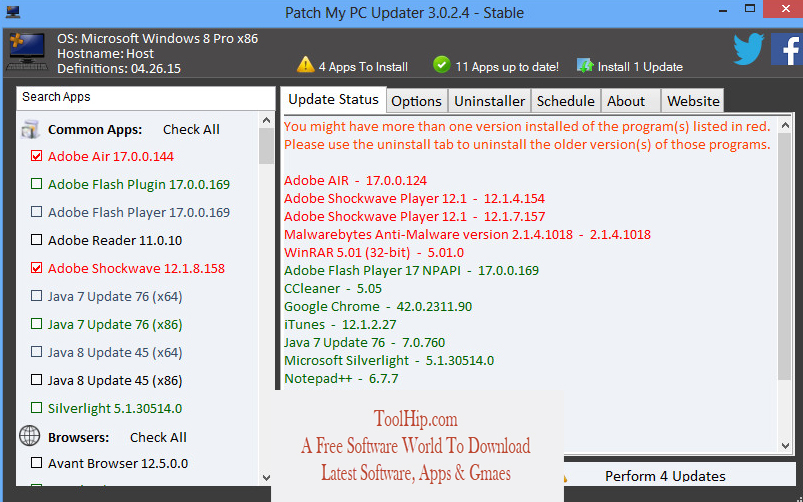
Task: Click the 4 Apps To Install label
Action: (x=363, y=67)
